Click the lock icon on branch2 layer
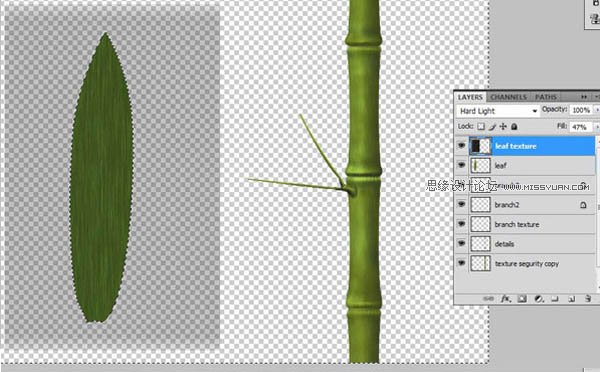Screen dimensions: 600x372 (583, 205)
